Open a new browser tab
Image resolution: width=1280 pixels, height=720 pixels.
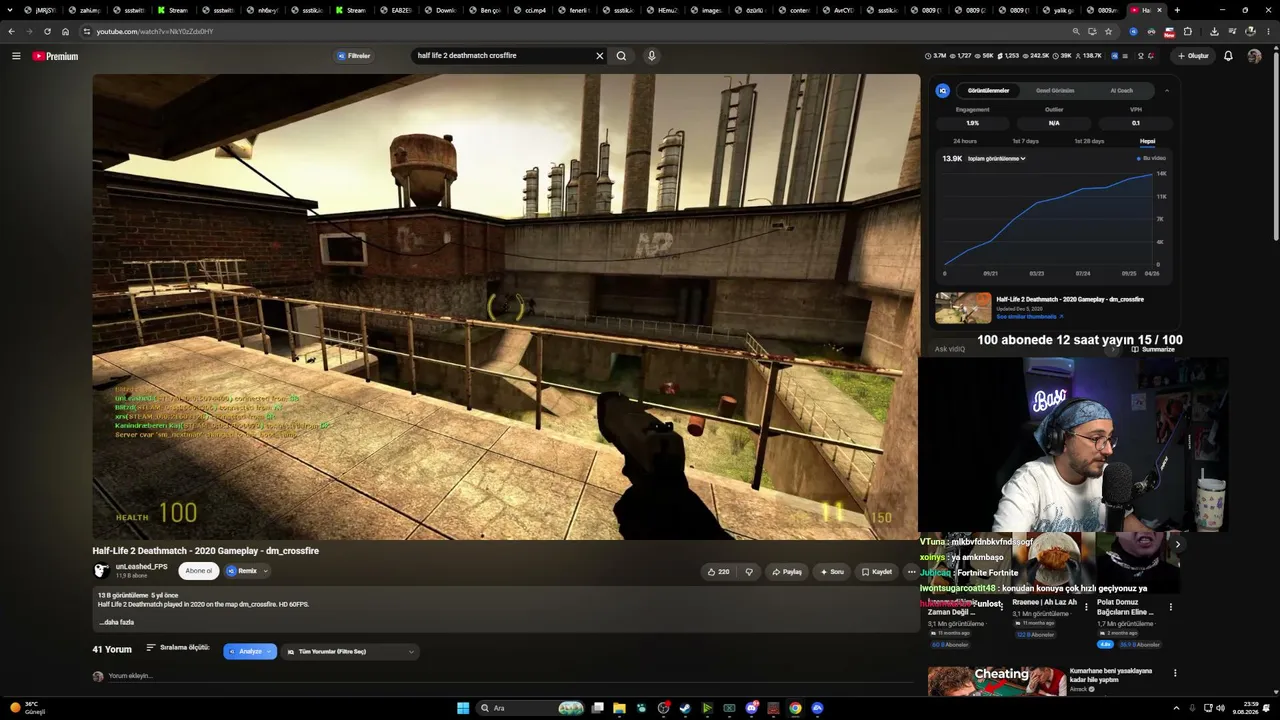pyautogui.click(x=1177, y=10)
